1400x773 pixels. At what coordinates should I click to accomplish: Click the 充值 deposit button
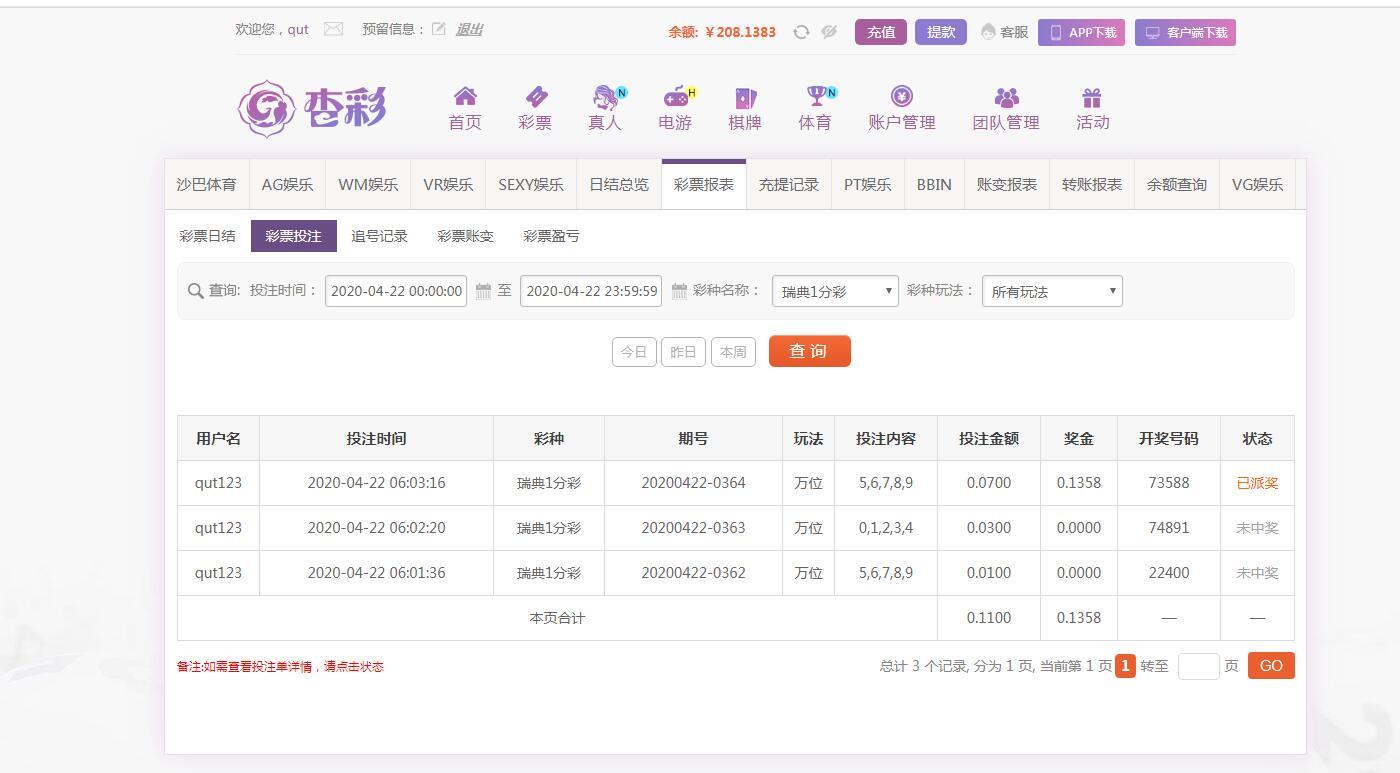881,32
